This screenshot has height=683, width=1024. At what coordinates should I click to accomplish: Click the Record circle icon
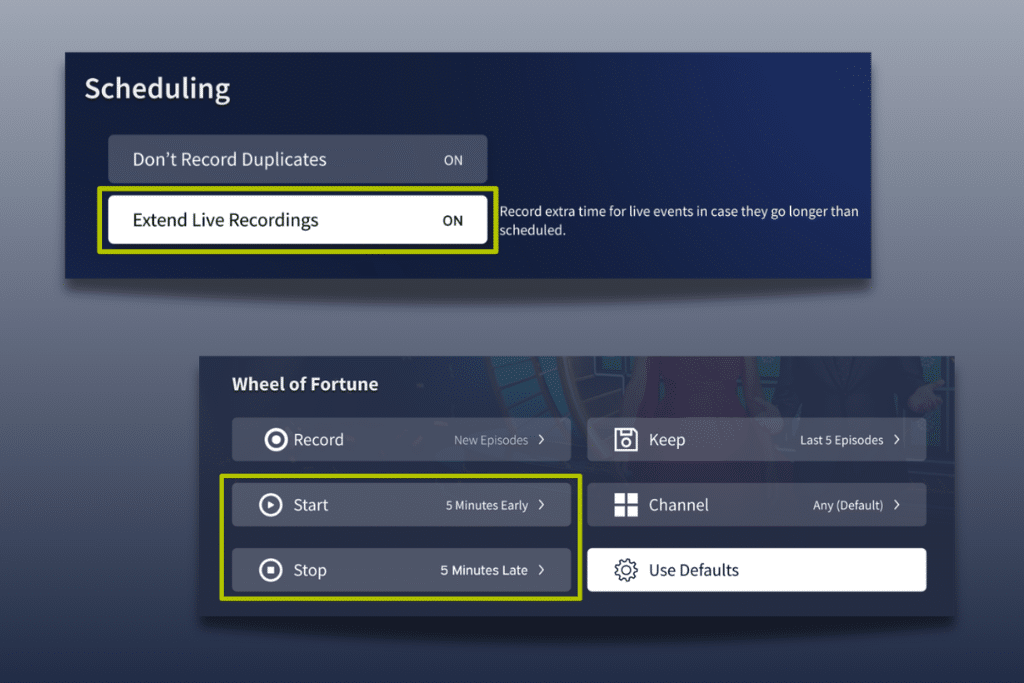[276, 440]
